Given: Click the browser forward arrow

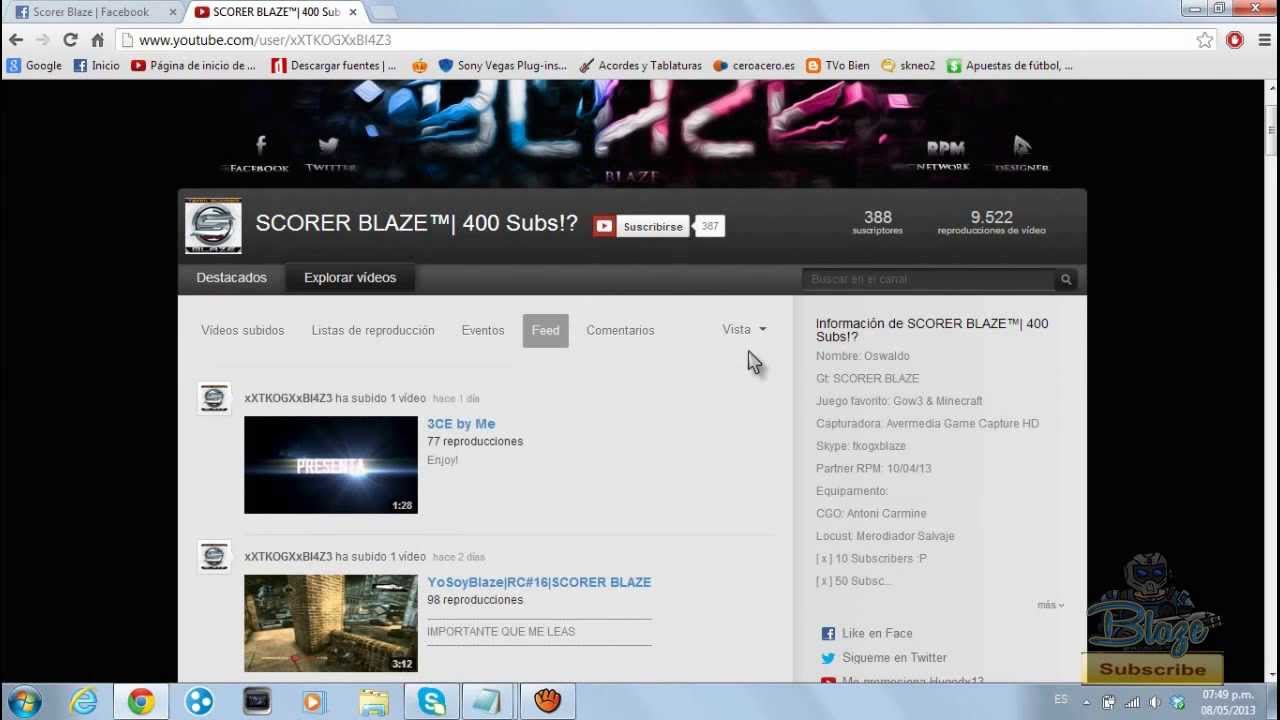Looking at the screenshot, I should click(42, 40).
